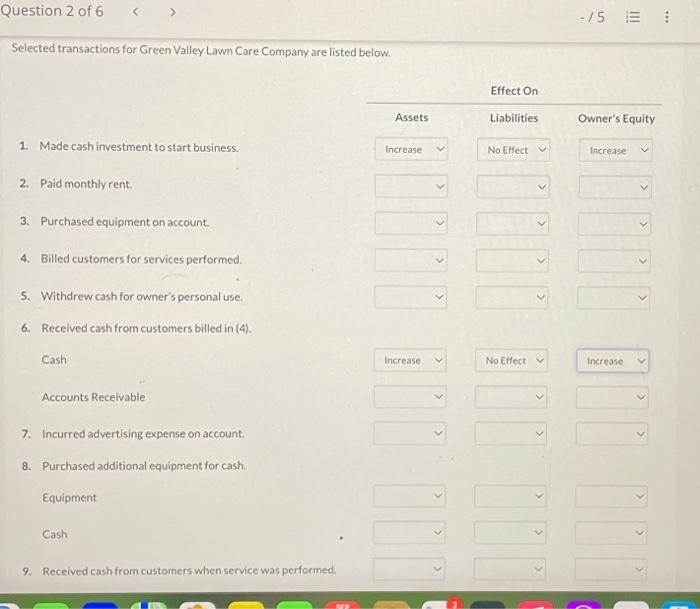
Task: Open Assets dropdown for Equipment row
Action: pos(409,496)
